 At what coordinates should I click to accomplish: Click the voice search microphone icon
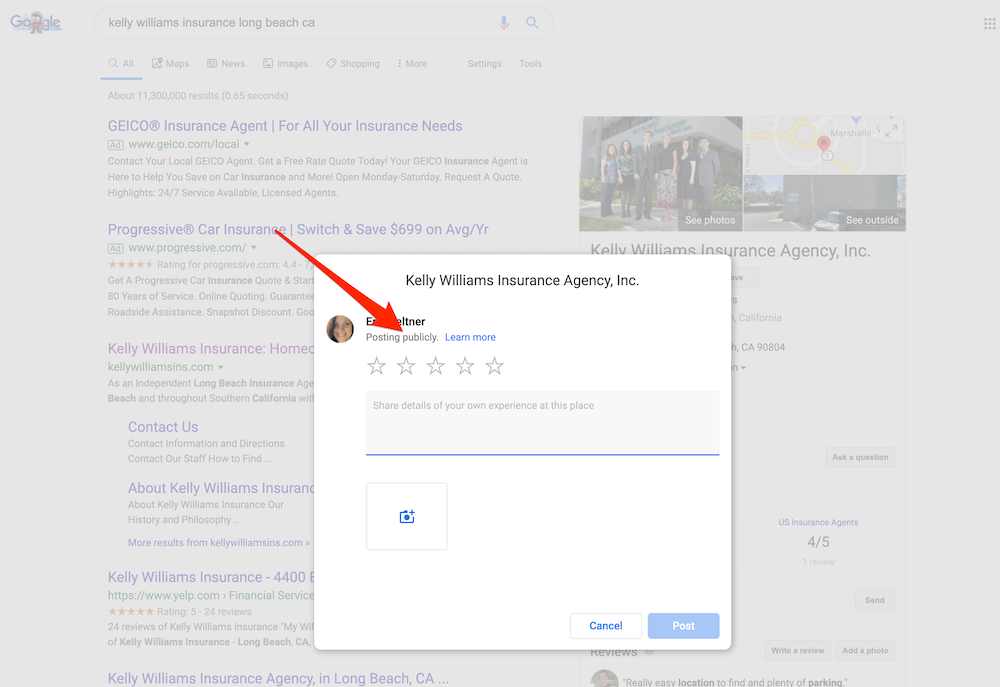(504, 23)
